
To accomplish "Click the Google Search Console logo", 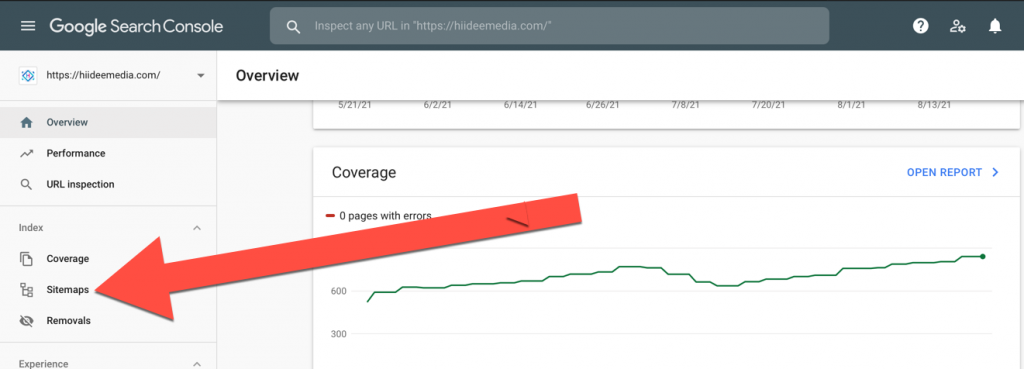I will click(136, 26).
